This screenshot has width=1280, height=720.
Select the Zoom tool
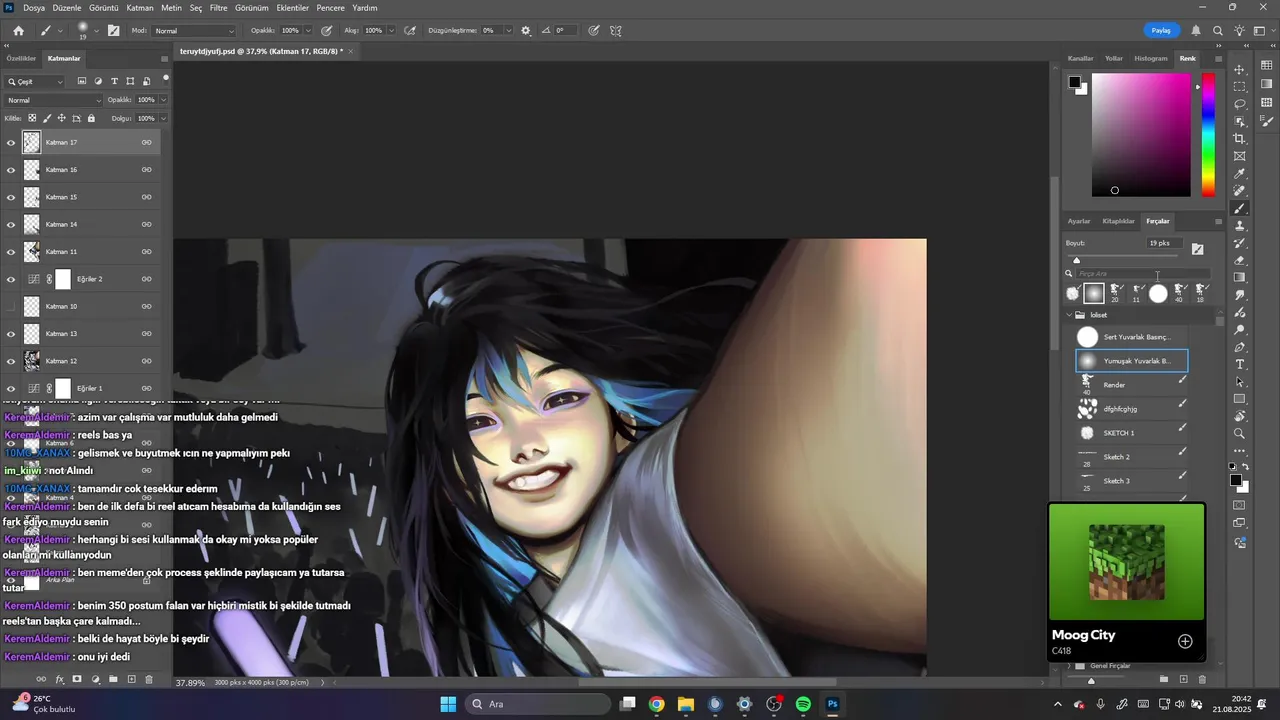[1240, 433]
